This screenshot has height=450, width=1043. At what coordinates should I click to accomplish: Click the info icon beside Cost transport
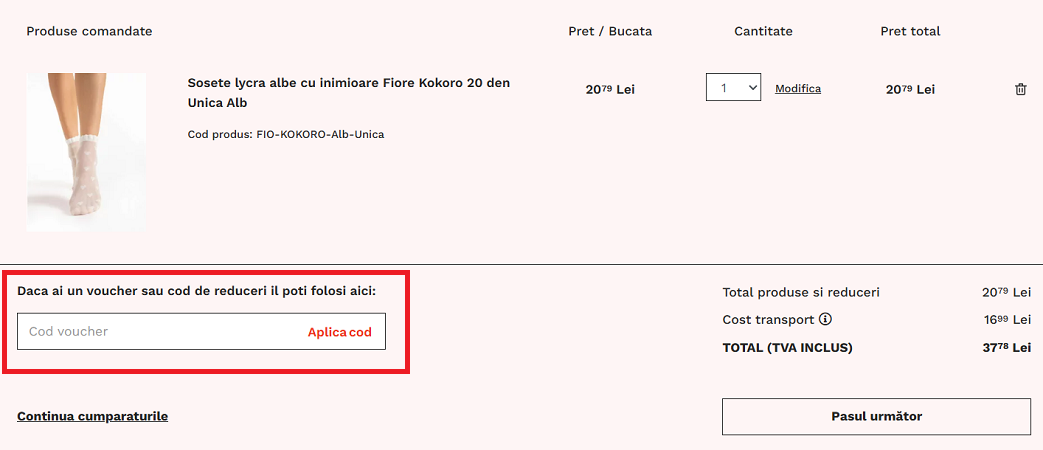point(826,320)
